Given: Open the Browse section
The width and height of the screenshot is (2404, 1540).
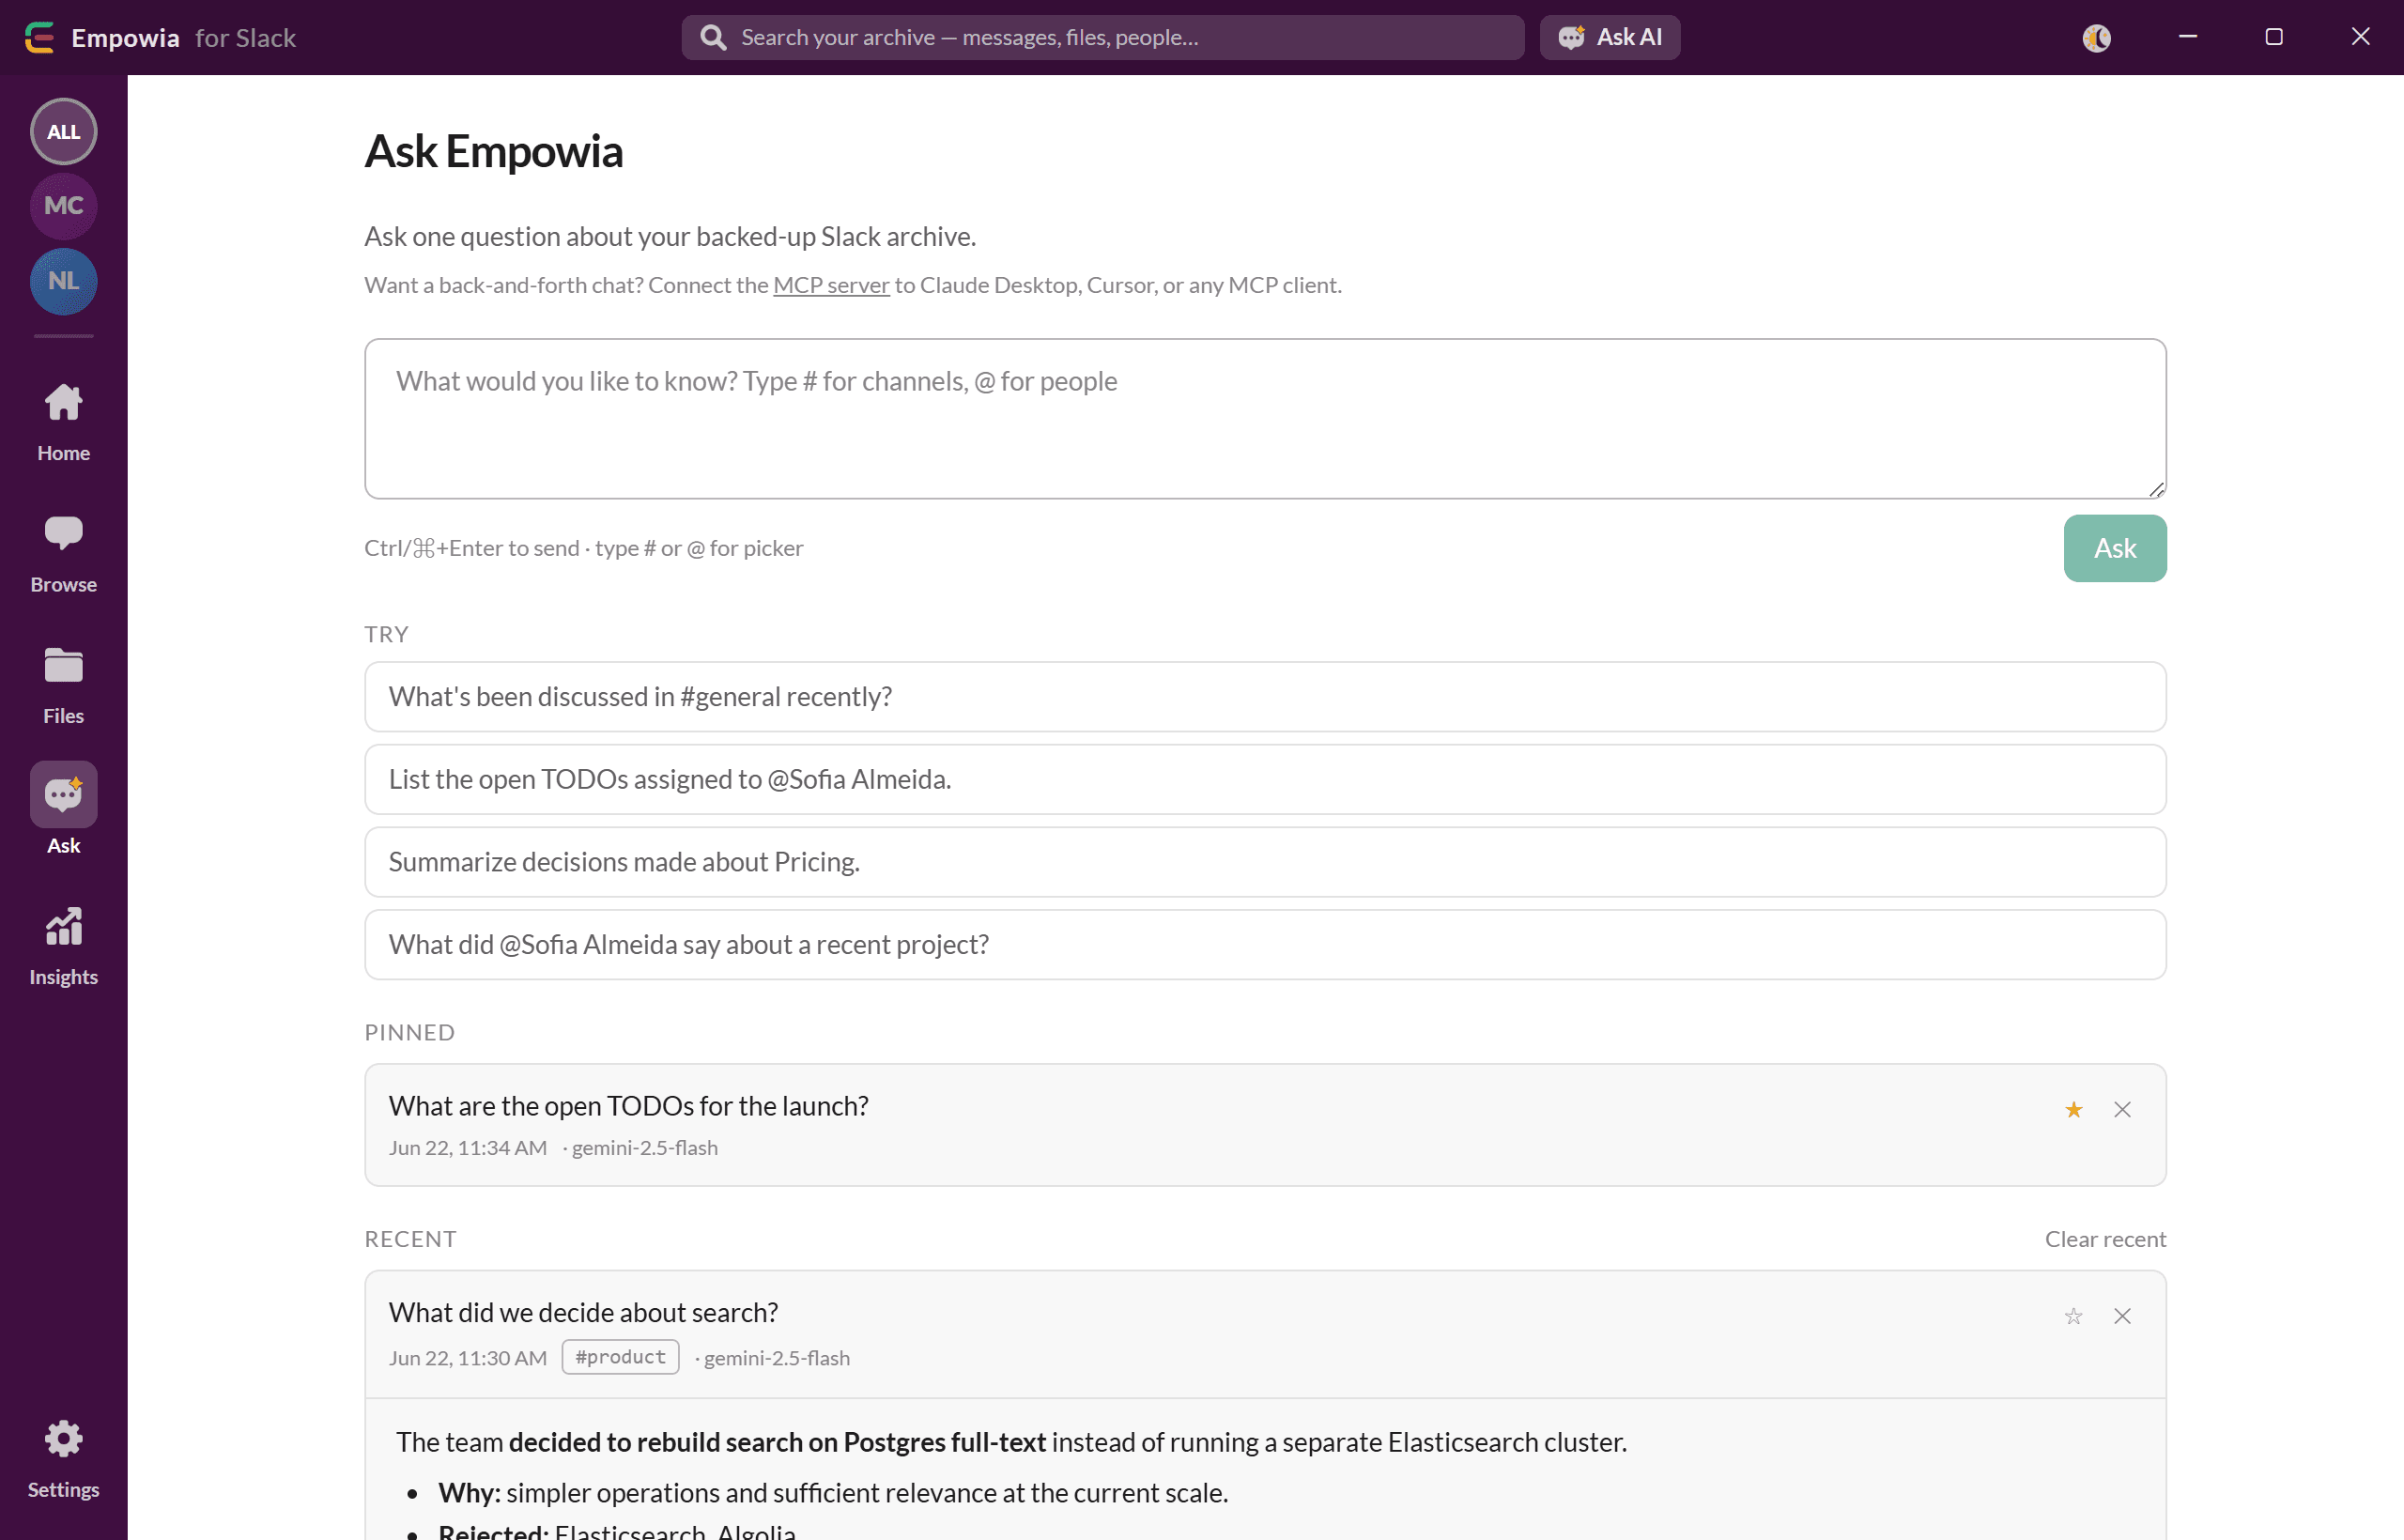Looking at the screenshot, I should pyautogui.click(x=64, y=554).
